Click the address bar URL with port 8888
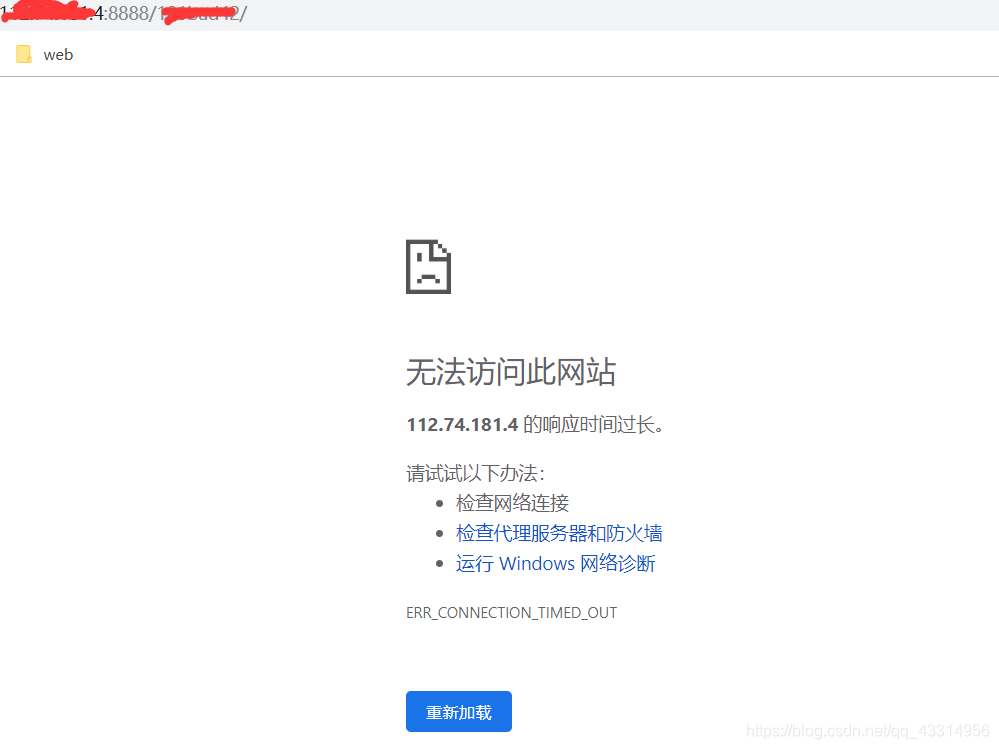Screen dimensions: 999x749 point(124,13)
